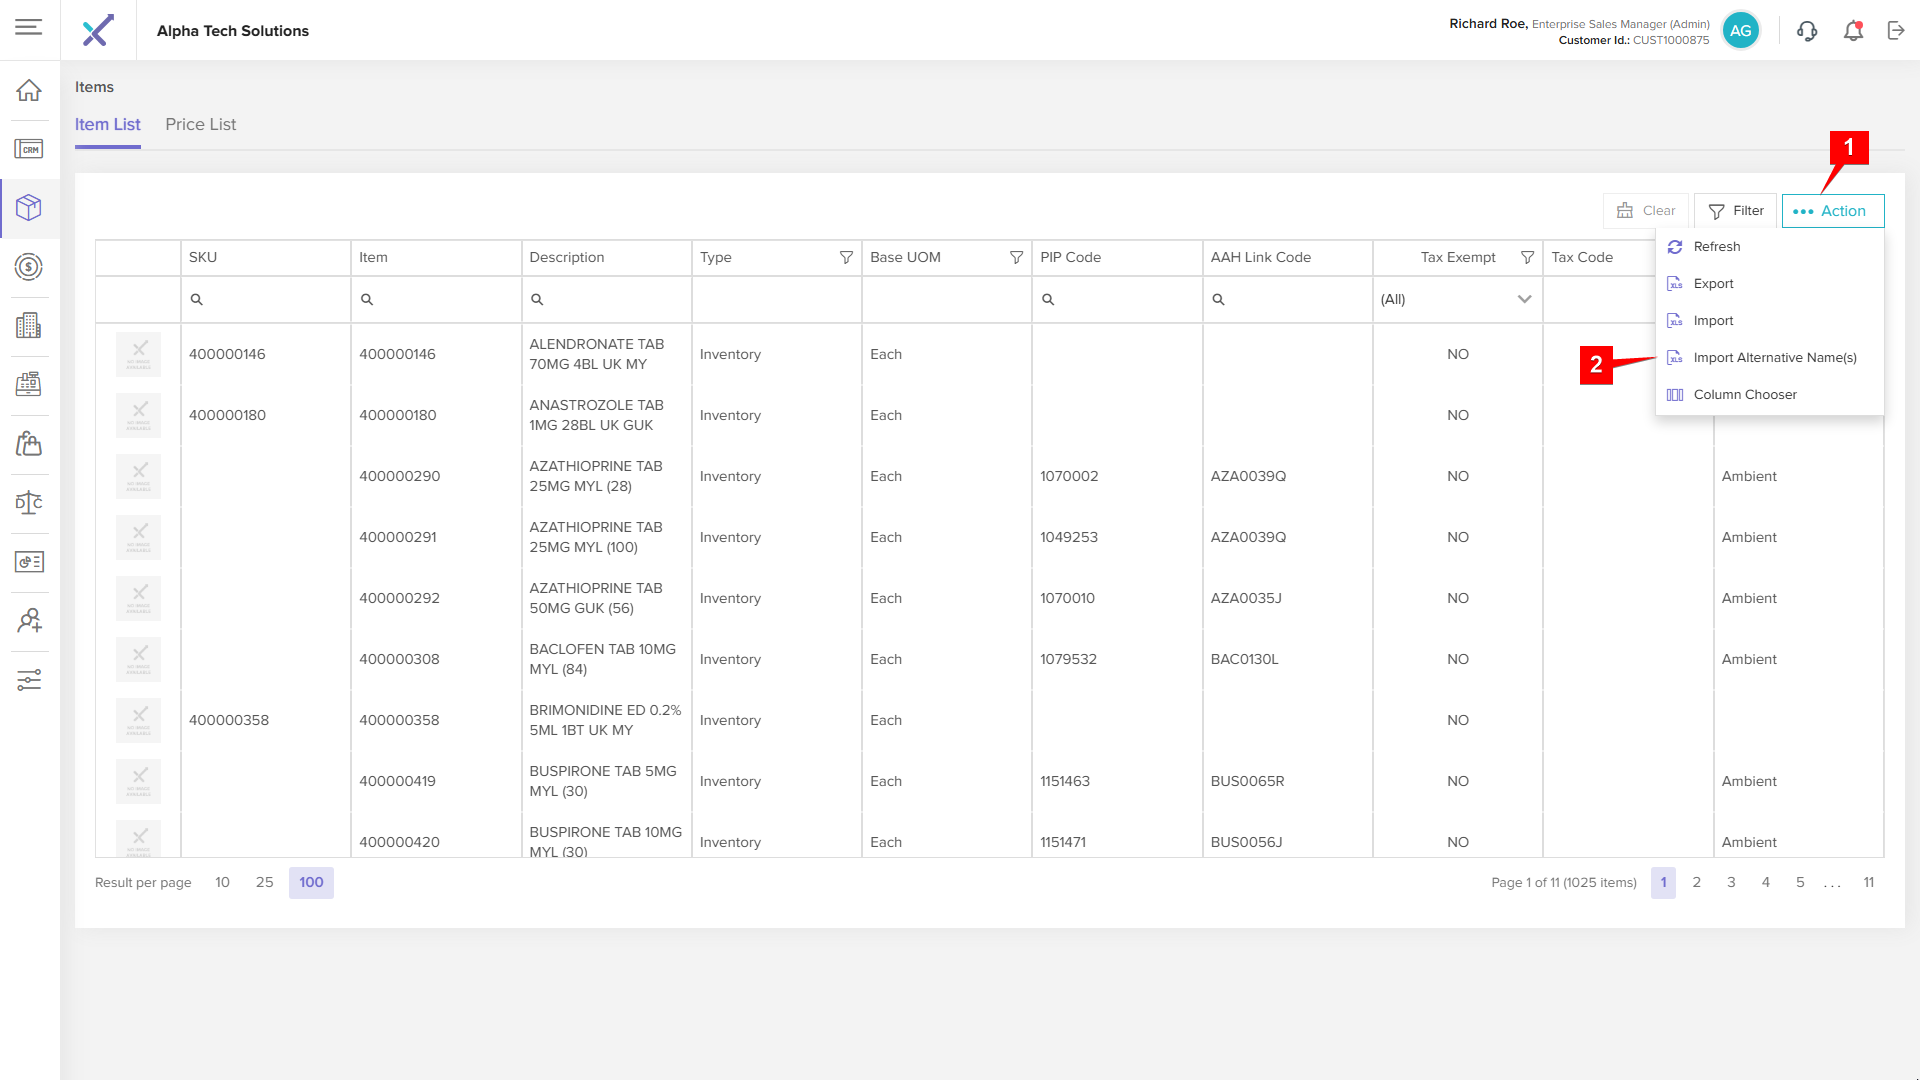Screen dimensions: 1920x1080
Task: Click the logout icon in header
Action: point(1896,31)
